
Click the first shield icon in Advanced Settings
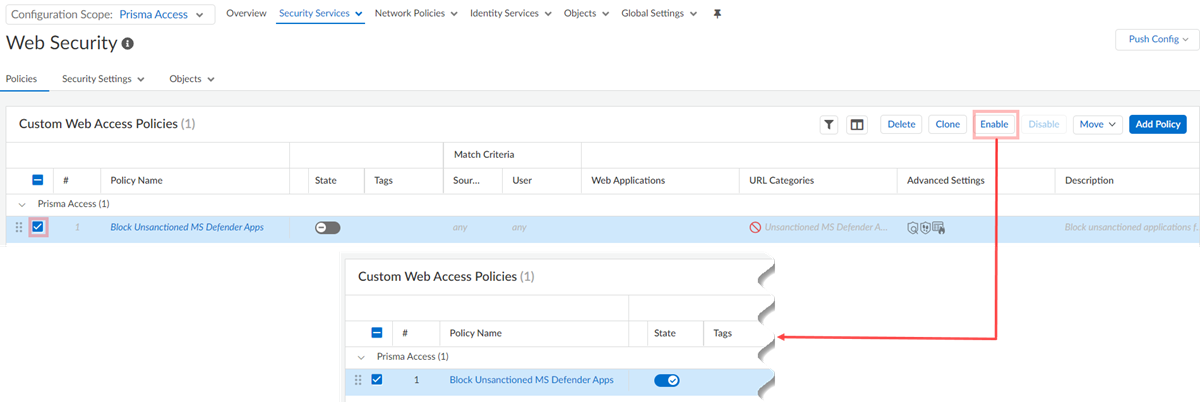[x=913, y=227]
